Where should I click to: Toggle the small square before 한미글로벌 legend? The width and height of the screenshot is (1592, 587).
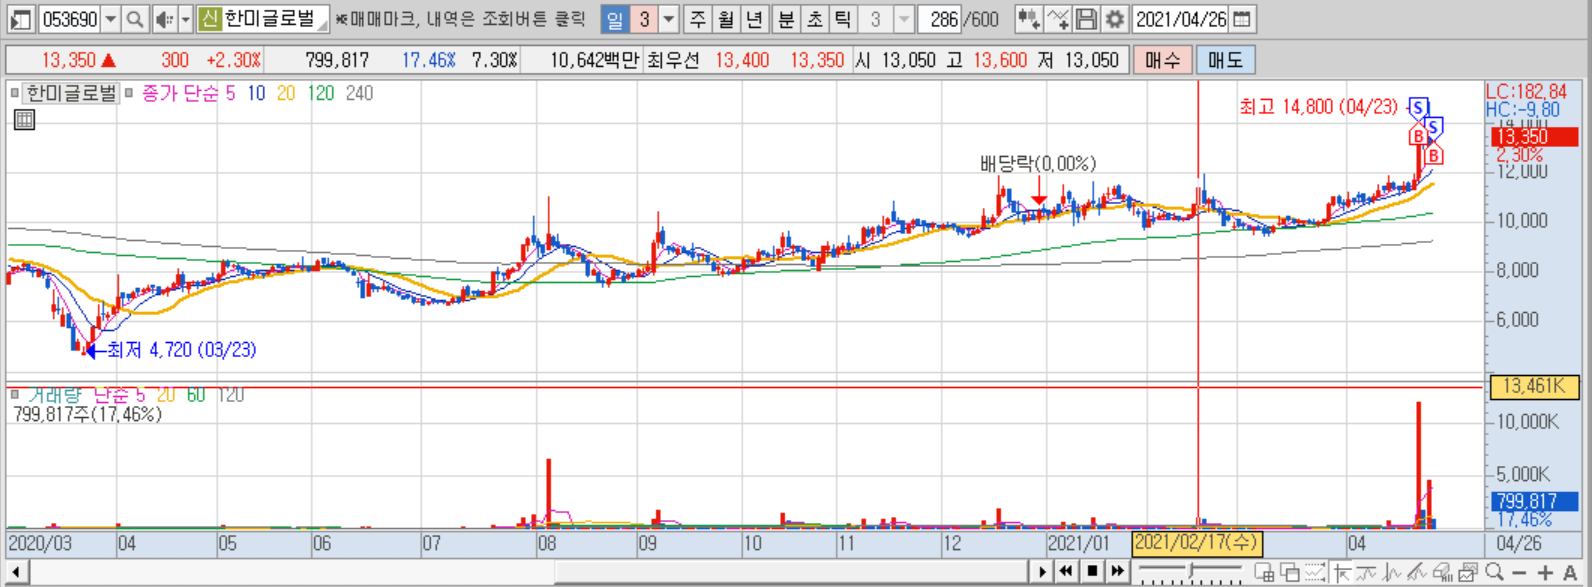click(x=15, y=93)
